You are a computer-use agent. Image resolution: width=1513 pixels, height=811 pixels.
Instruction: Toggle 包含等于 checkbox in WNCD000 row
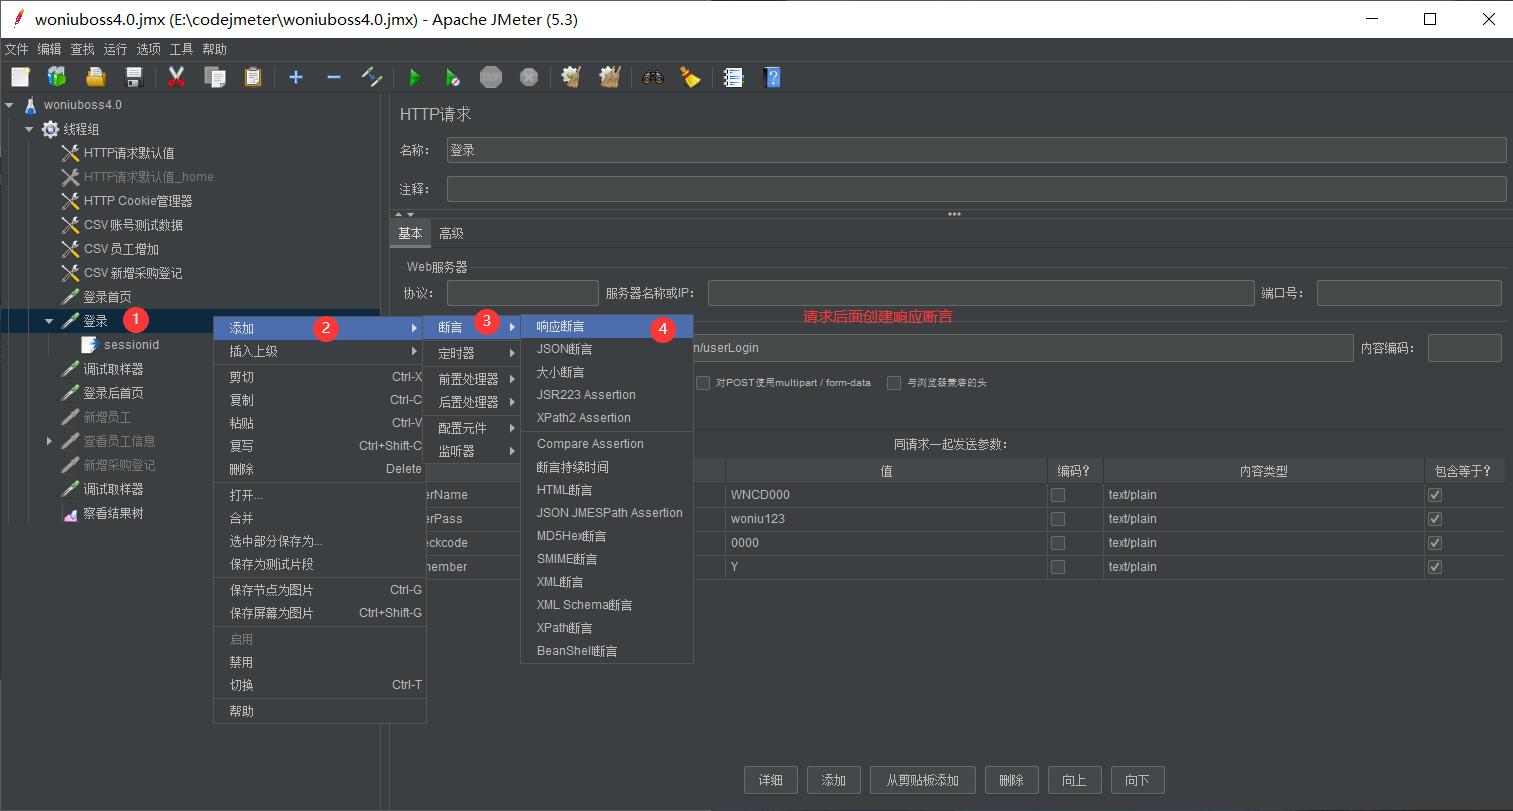click(1435, 495)
